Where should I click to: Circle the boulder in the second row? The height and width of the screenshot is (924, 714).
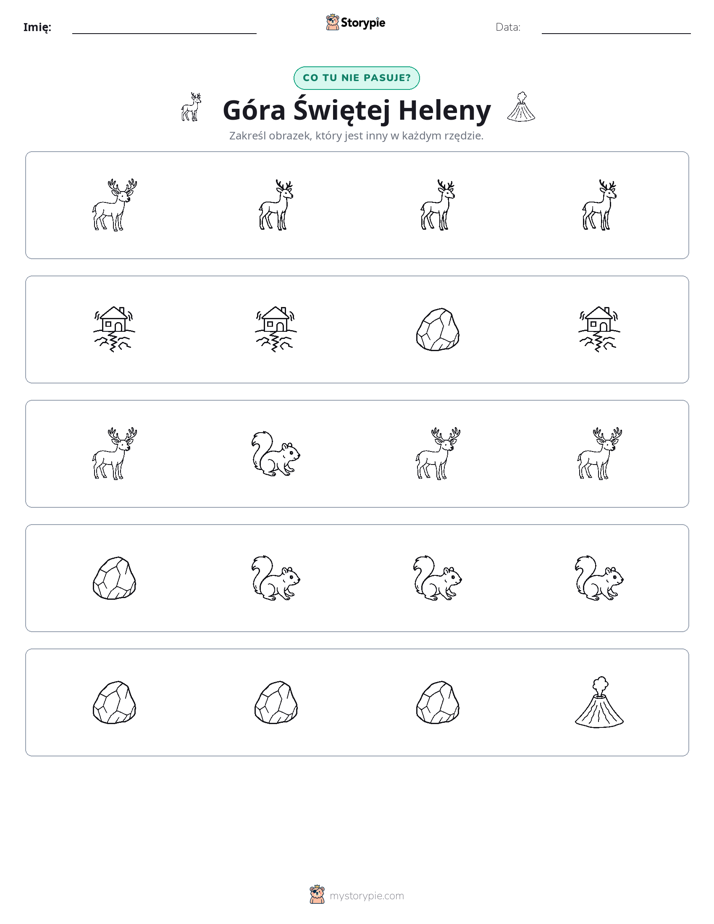coord(438,329)
